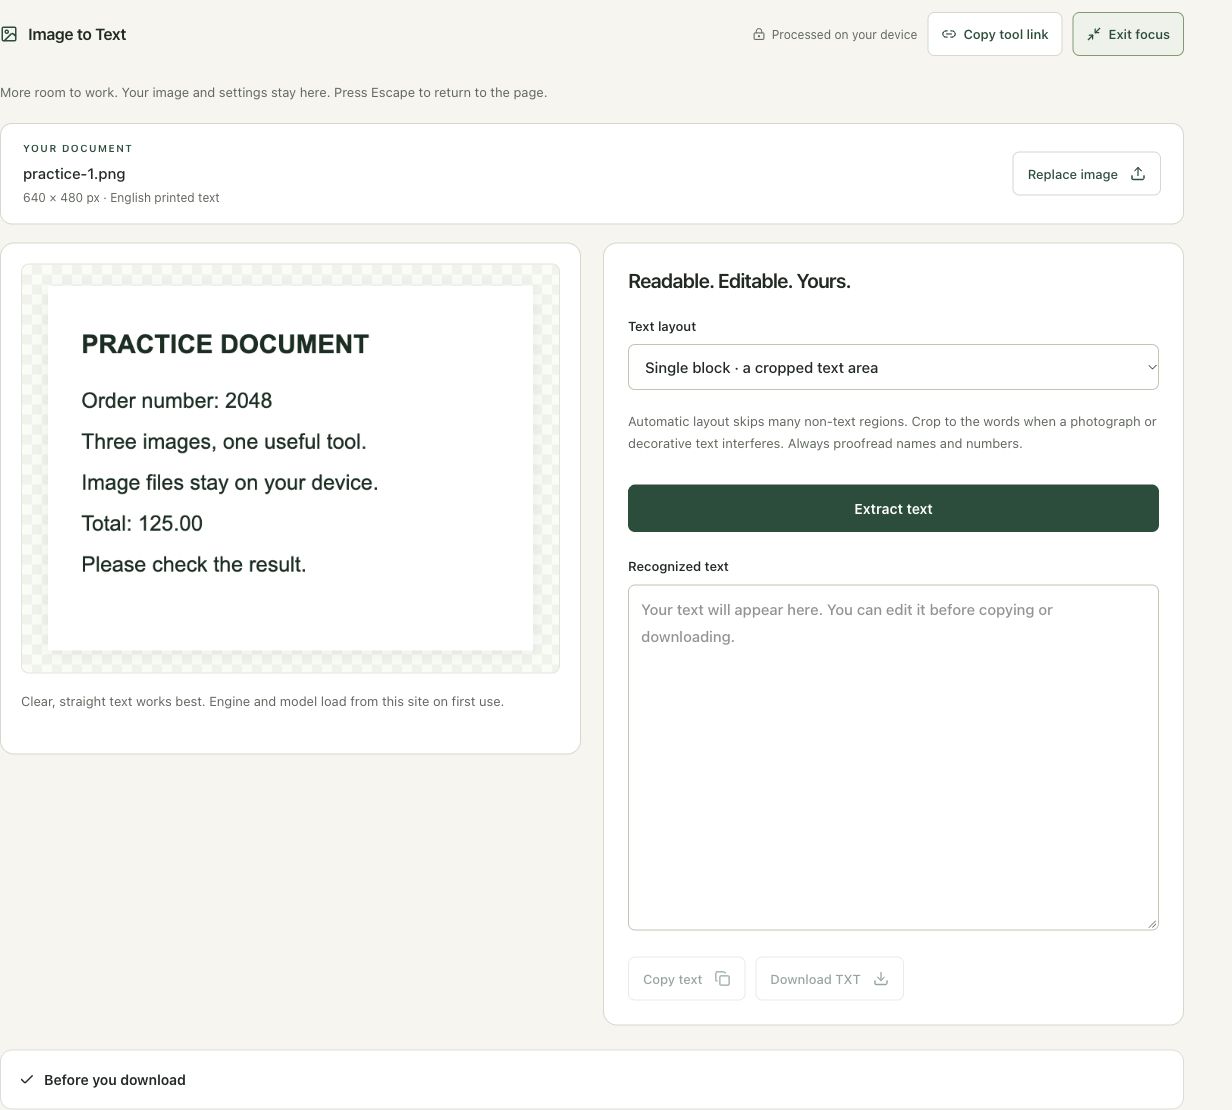This screenshot has height=1110, width=1232.
Task: Click the checkmark icon beside Before you download
Action: pos(27,1080)
